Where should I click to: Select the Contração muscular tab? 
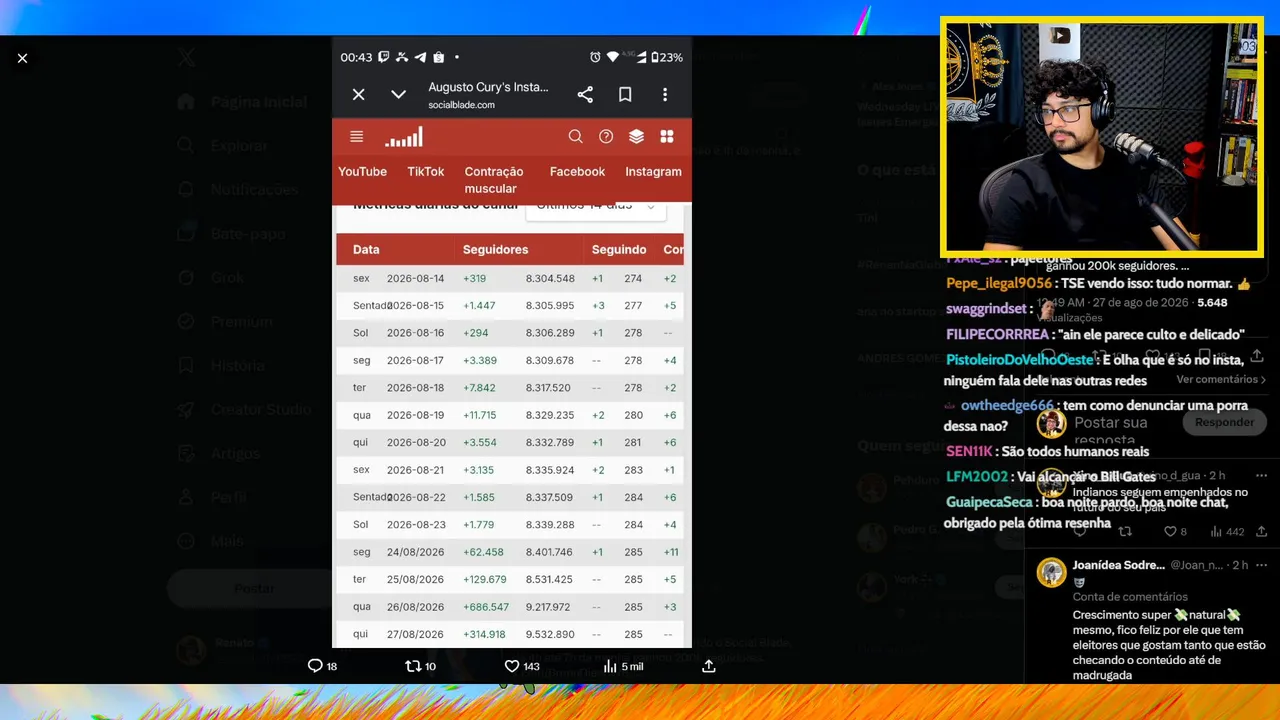(x=494, y=180)
